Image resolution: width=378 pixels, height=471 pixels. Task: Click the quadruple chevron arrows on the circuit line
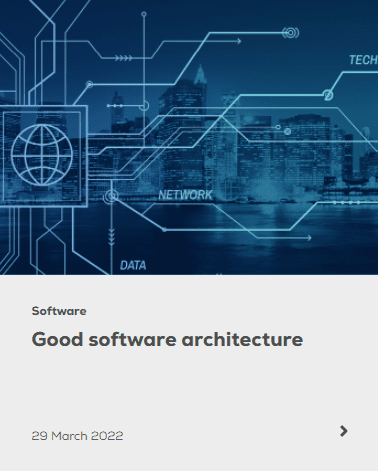coord(124,58)
